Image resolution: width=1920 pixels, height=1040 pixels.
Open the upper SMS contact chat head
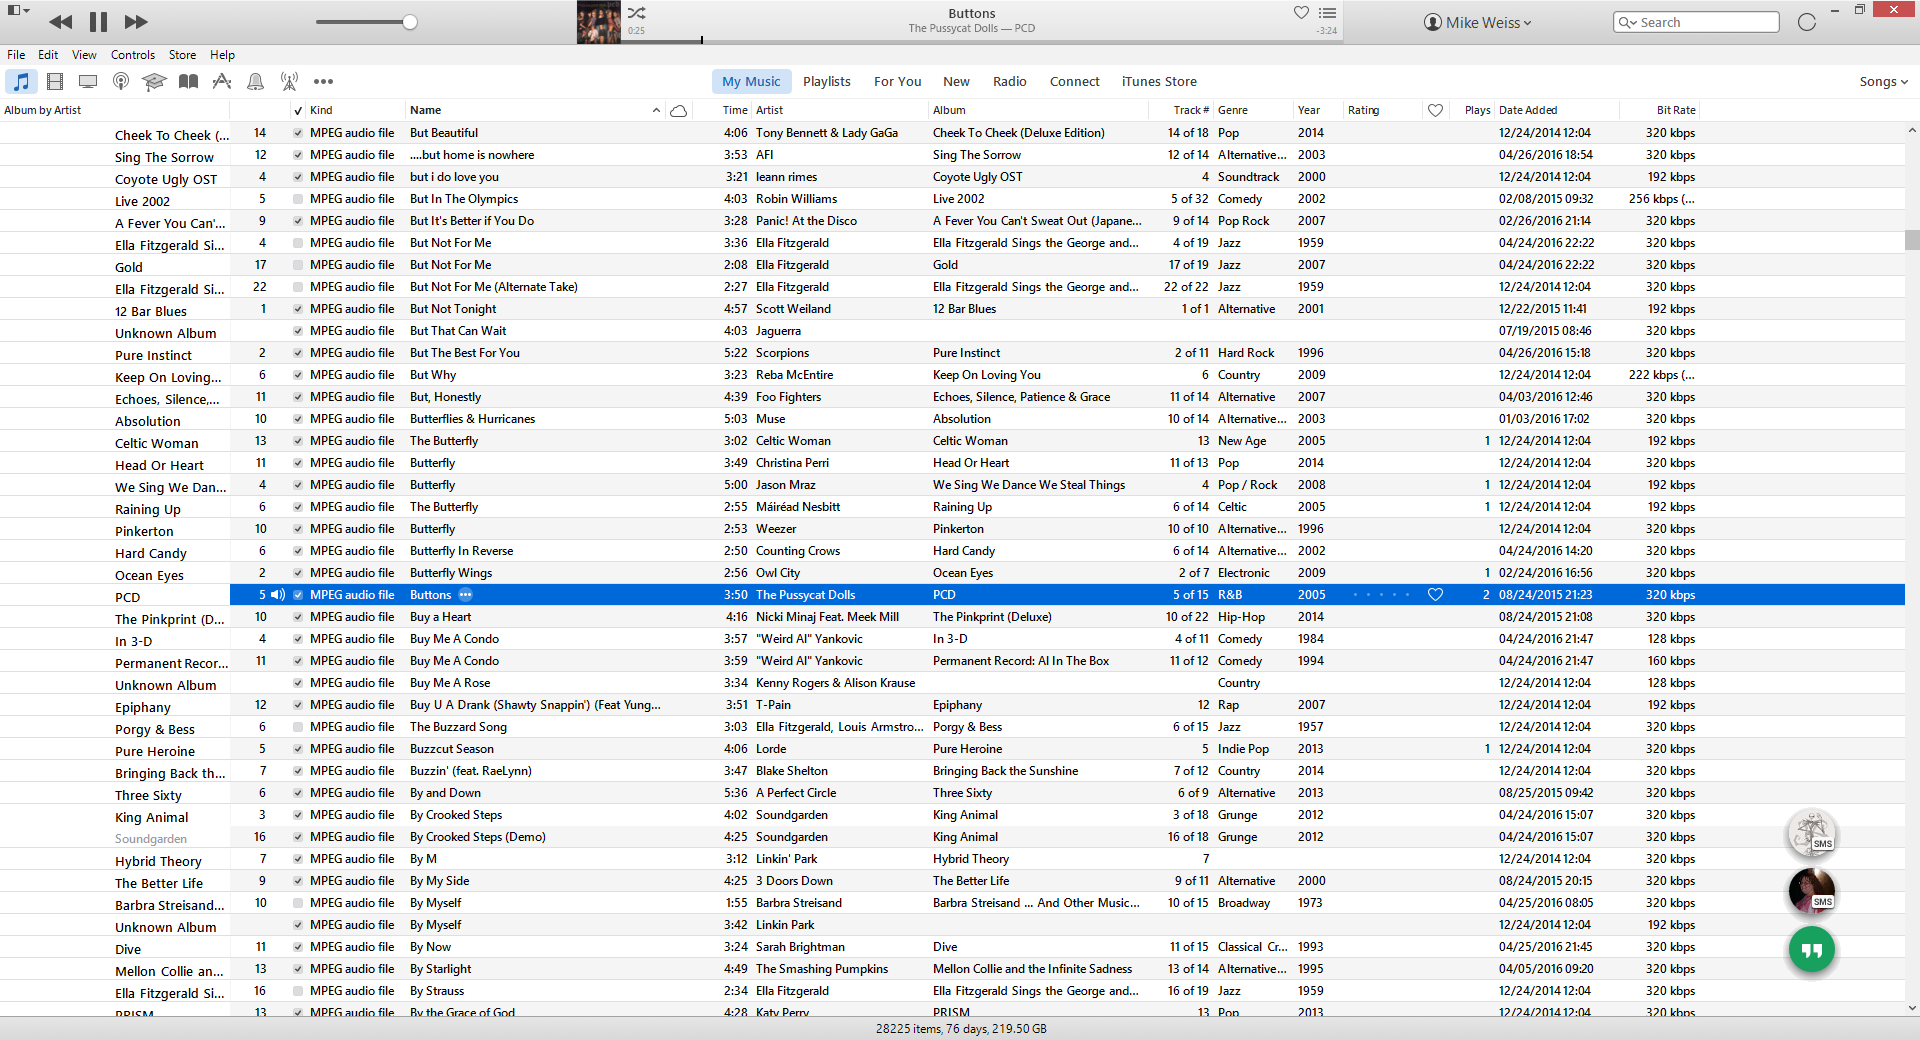tap(1812, 833)
